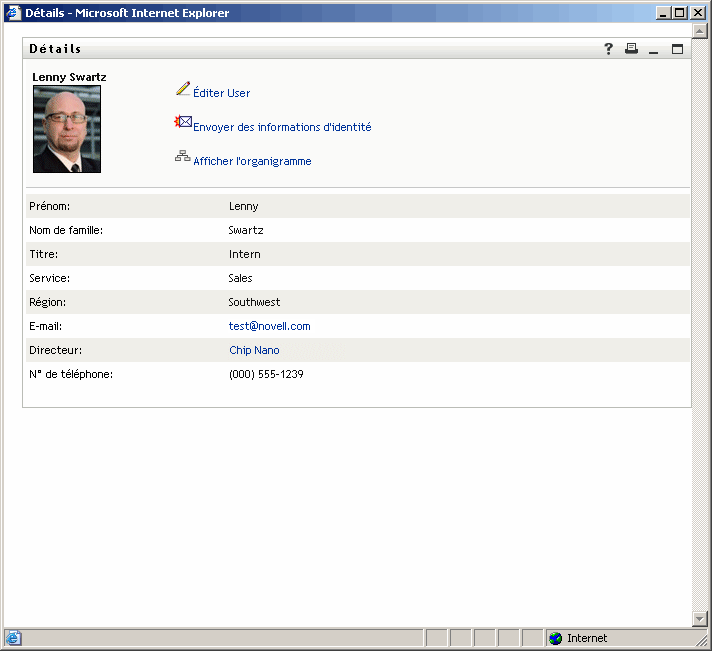Click the Nom de famille: label

[x=66, y=230]
